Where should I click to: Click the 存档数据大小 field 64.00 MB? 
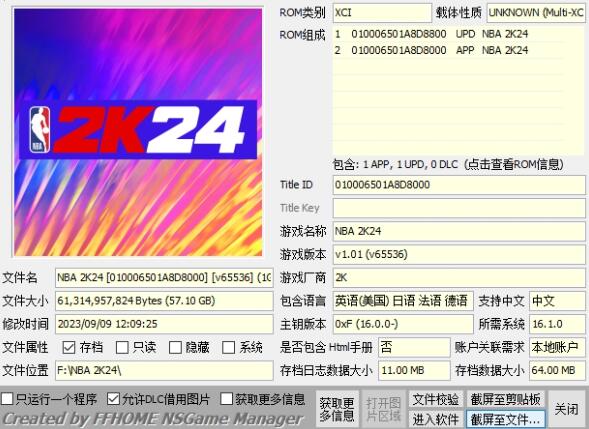click(x=557, y=371)
